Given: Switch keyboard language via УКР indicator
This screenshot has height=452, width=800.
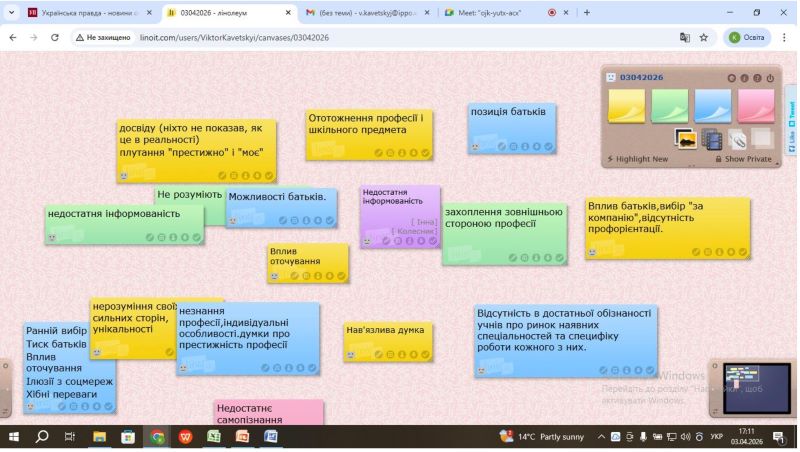Looking at the screenshot, I should [716, 437].
